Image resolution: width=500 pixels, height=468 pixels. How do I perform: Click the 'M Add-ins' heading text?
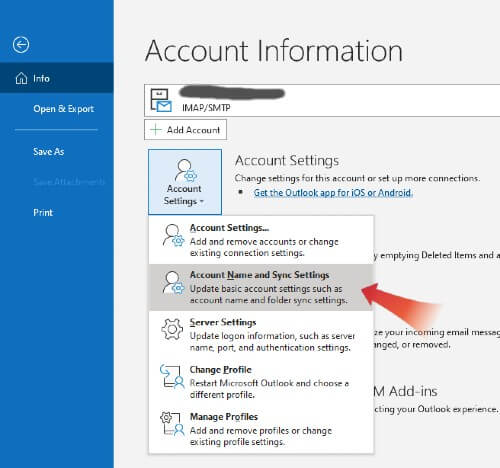point(405,391)
